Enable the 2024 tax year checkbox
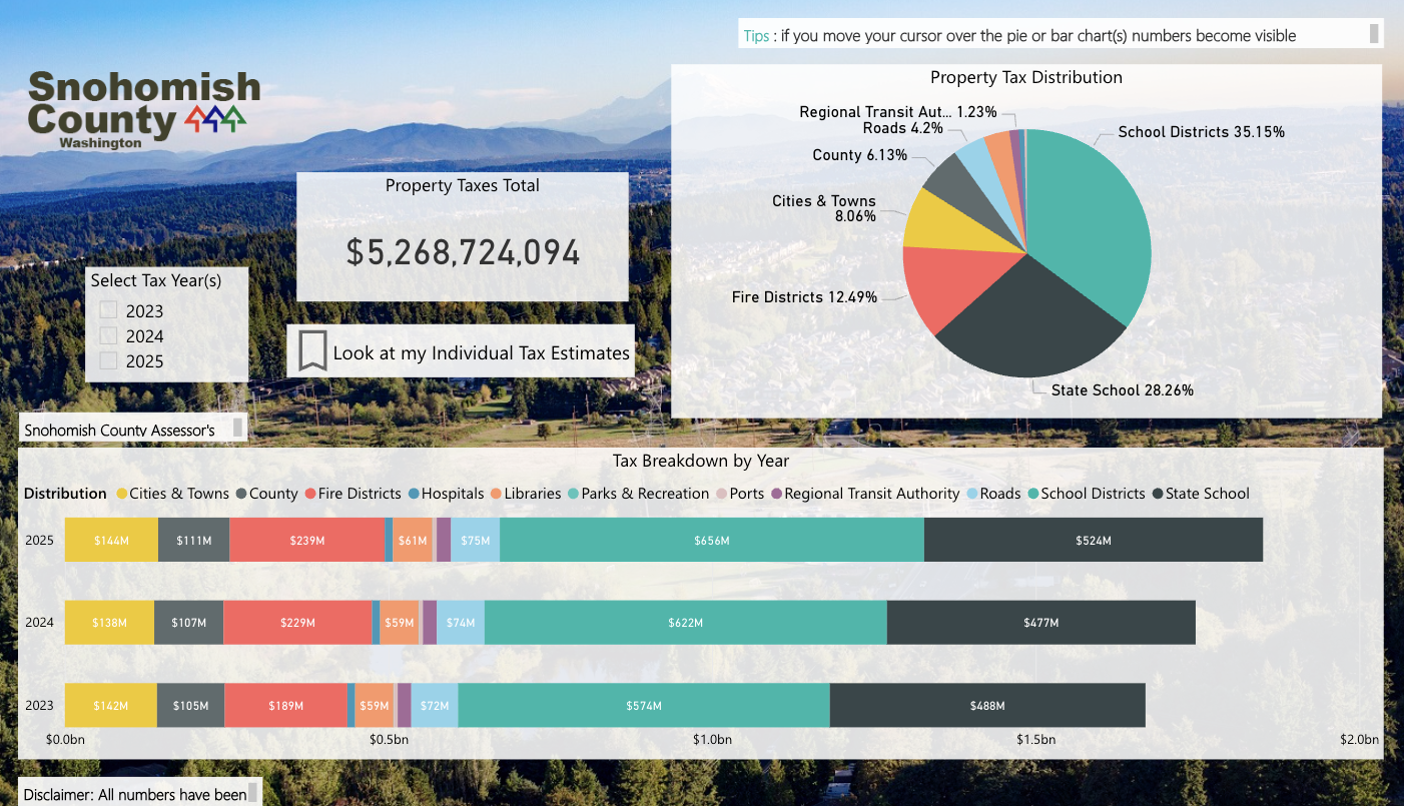 coord(109,336)
